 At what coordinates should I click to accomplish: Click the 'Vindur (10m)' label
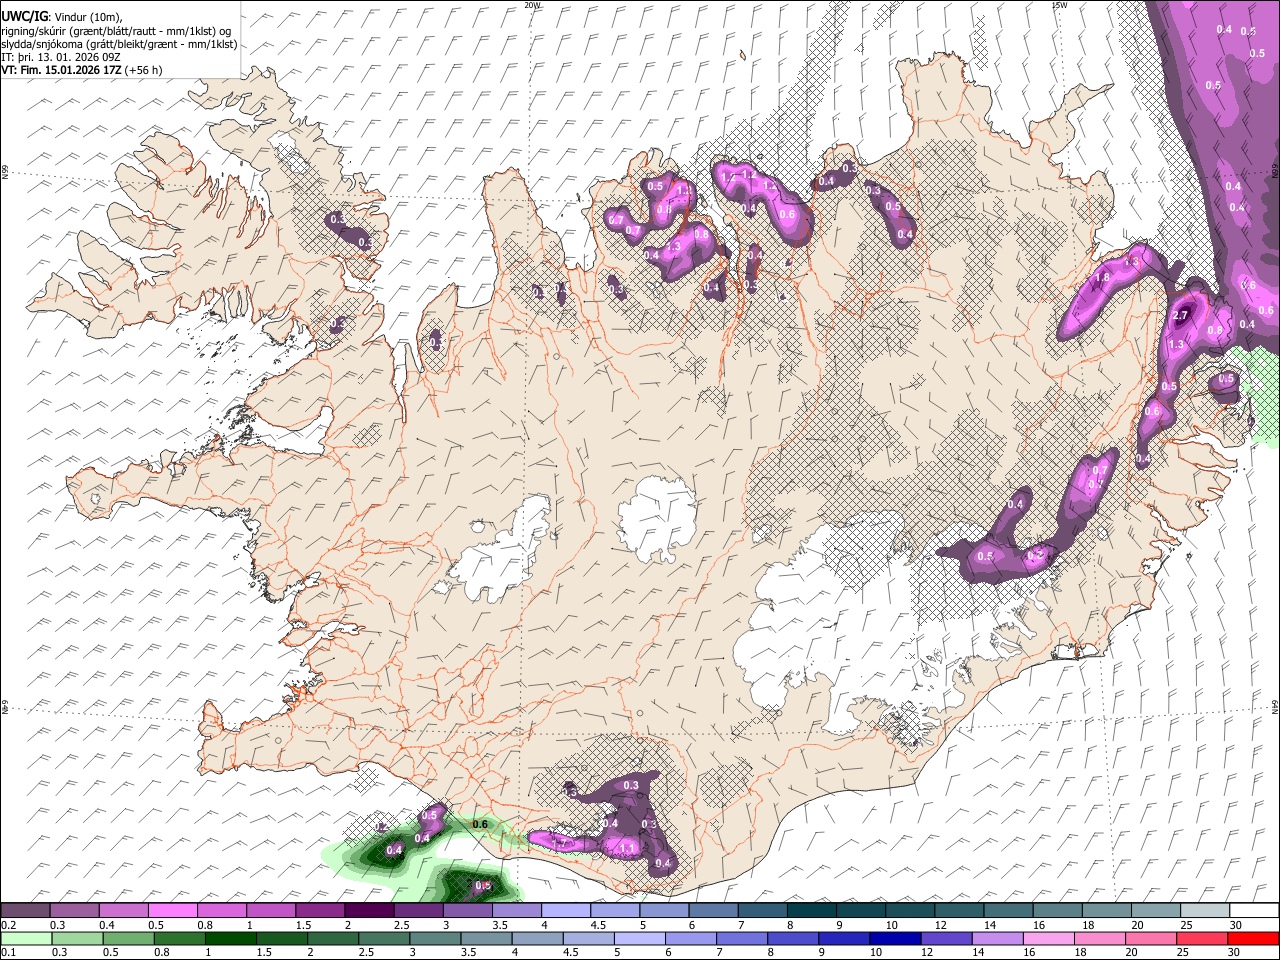(87, 17)
